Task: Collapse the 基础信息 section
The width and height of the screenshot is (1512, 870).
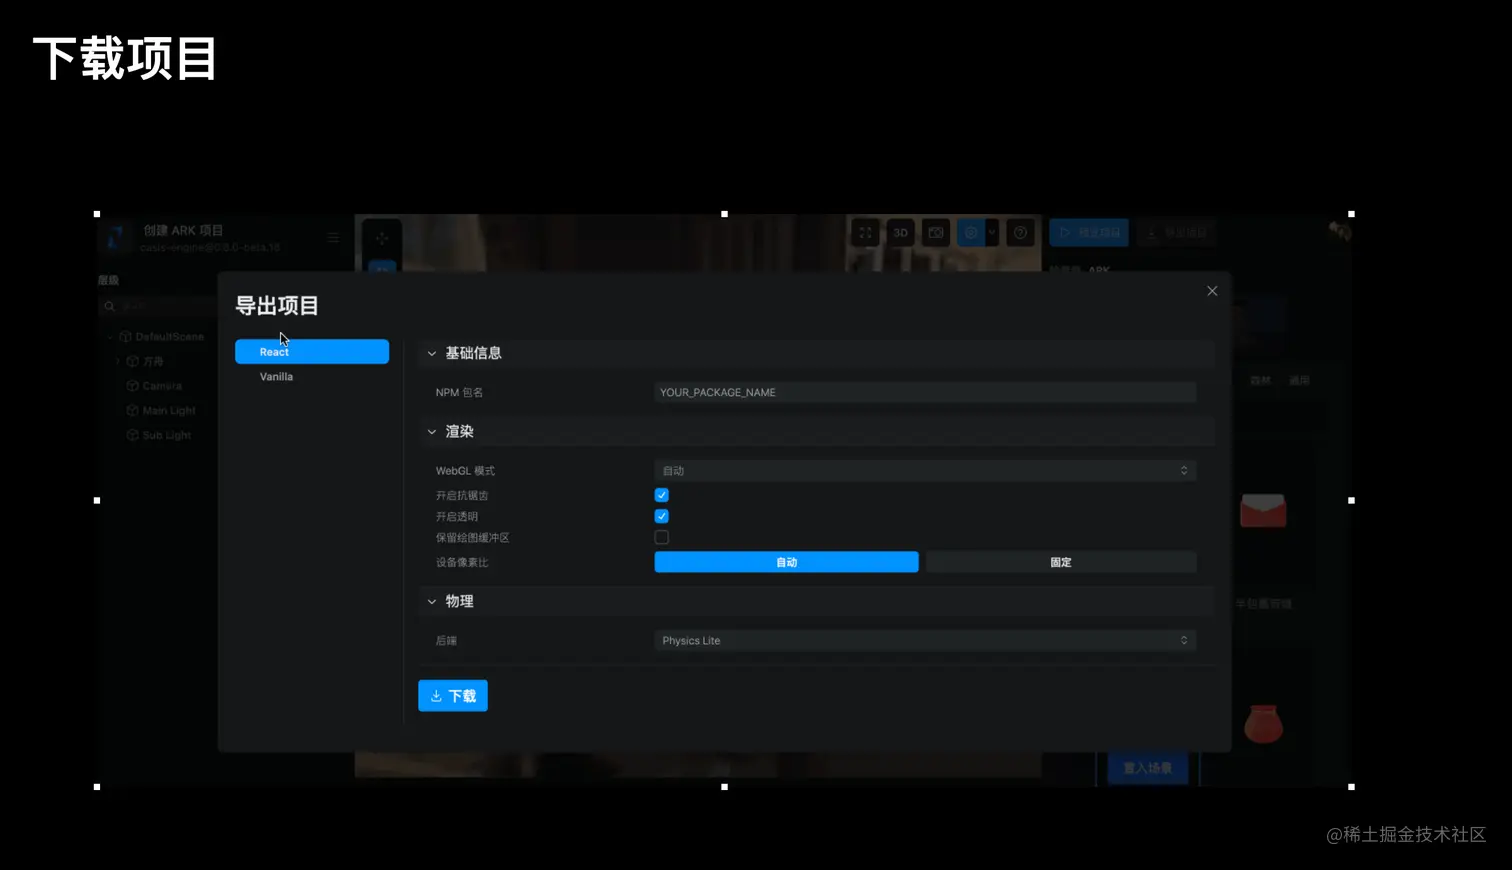Action: pyautogui.click(x=432, y=353)
